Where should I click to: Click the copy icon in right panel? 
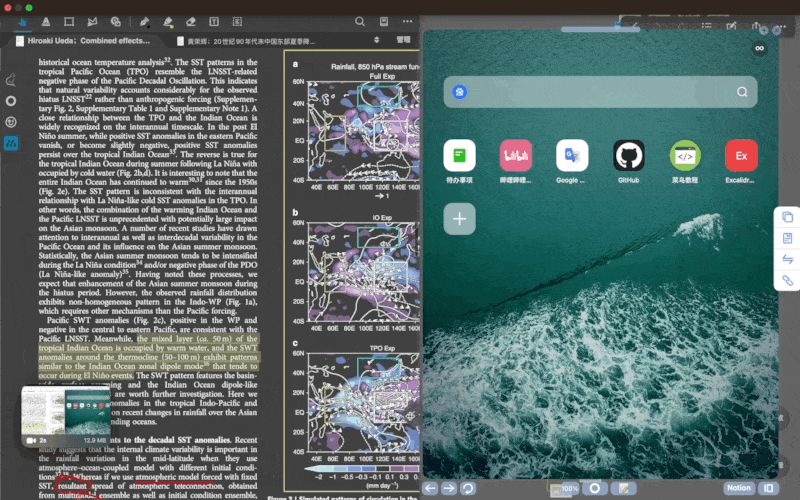(x=787, y=217)
